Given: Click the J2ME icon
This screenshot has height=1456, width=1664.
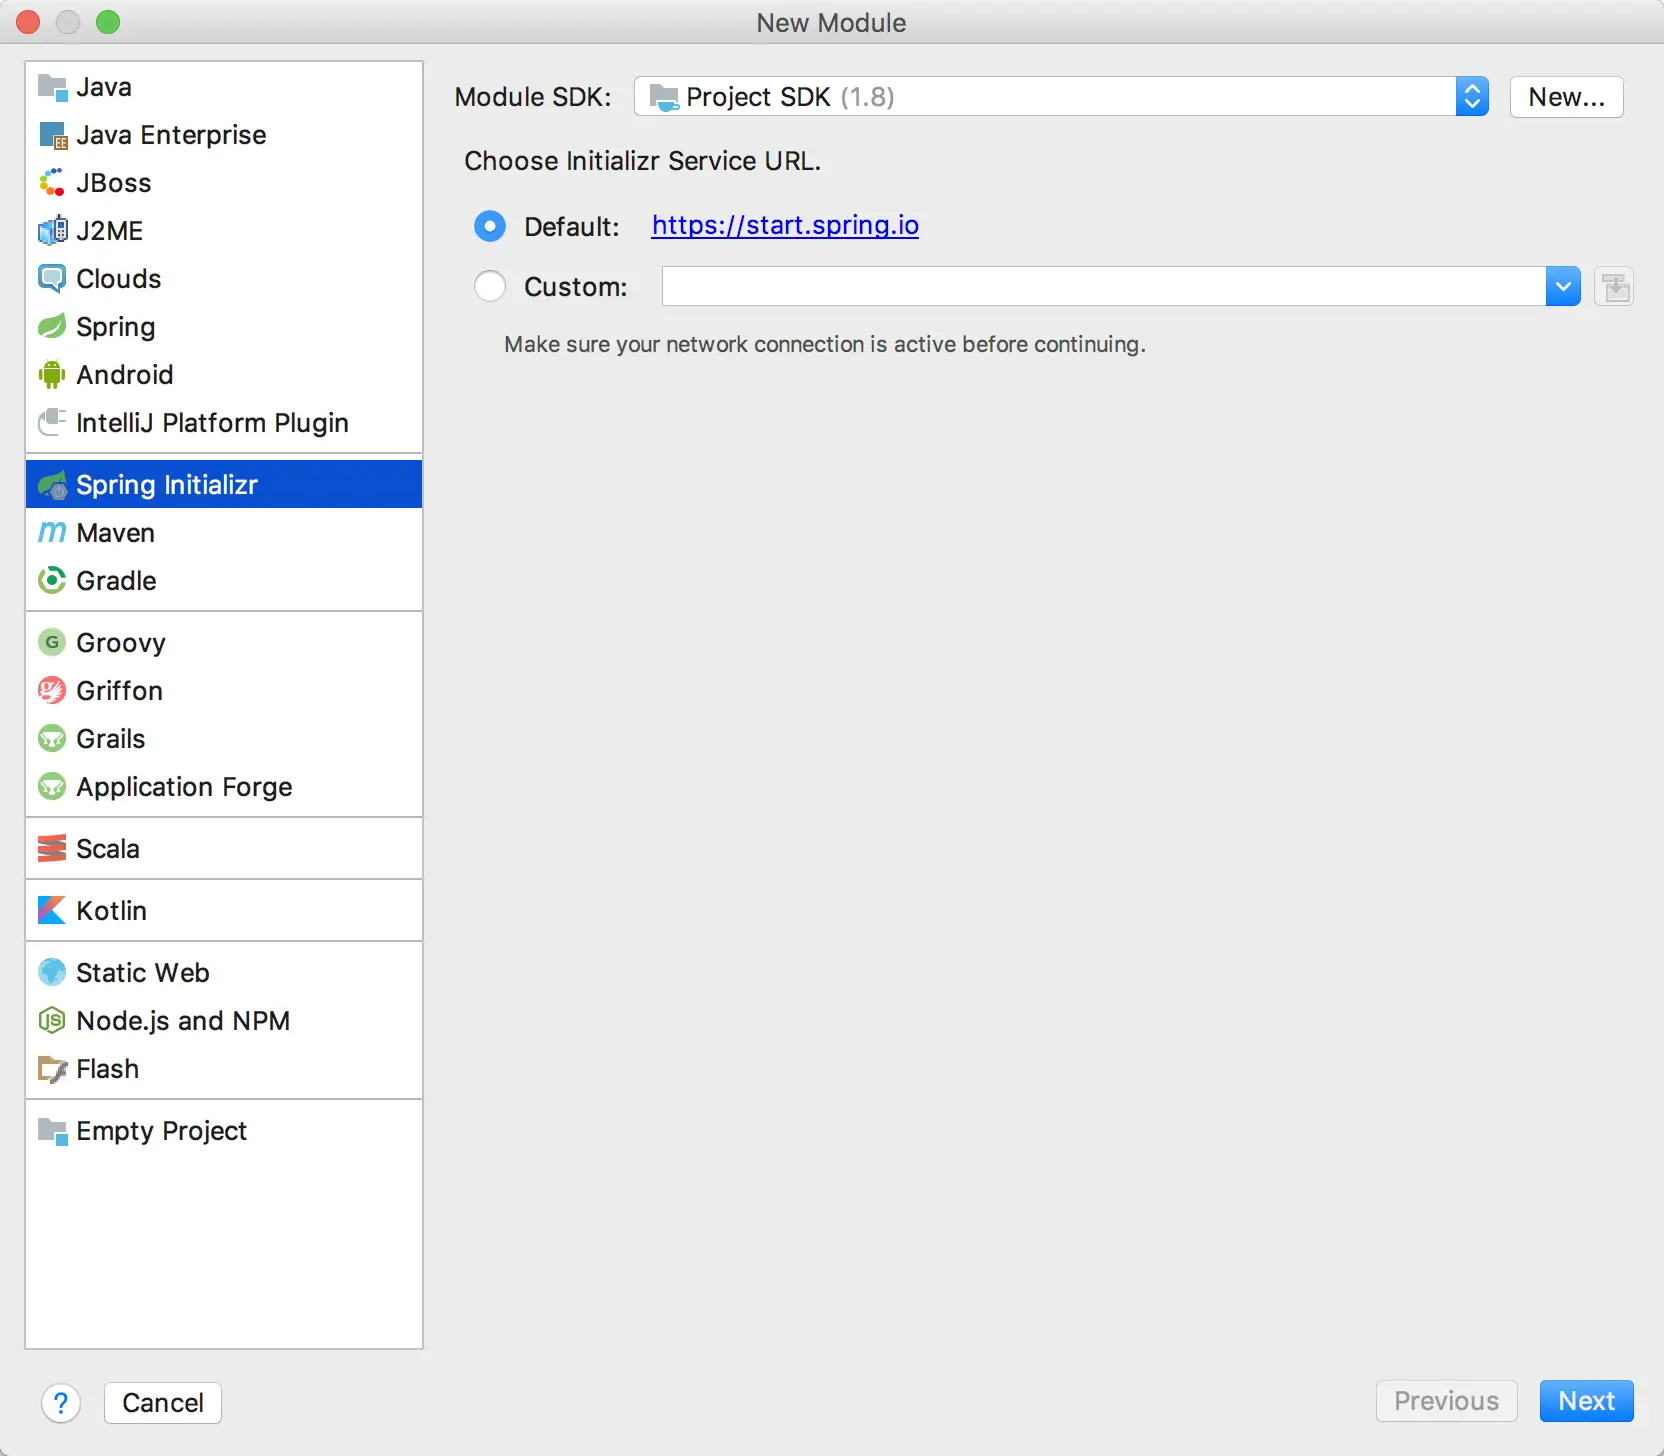Looking at the screenshot, I should pos(52,231).
